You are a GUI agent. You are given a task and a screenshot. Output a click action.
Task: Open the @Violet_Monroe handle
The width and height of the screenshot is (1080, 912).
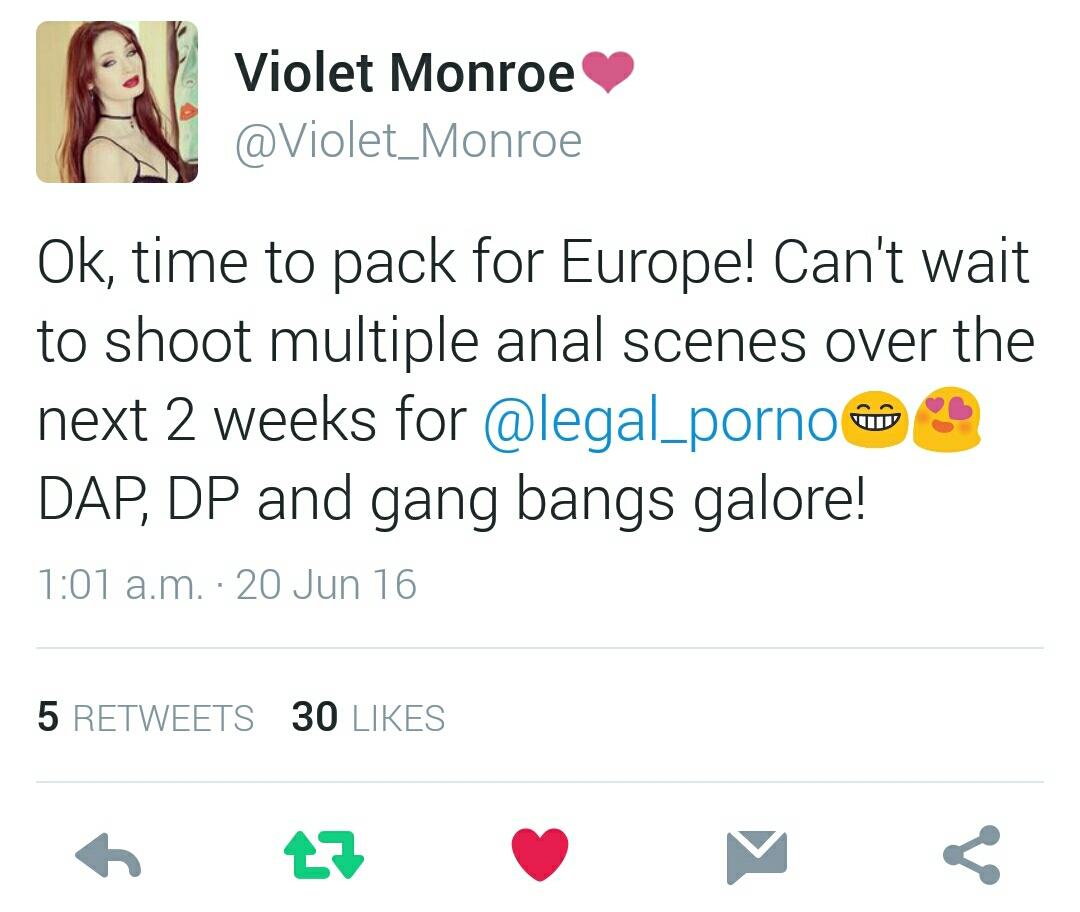(408, 142)
